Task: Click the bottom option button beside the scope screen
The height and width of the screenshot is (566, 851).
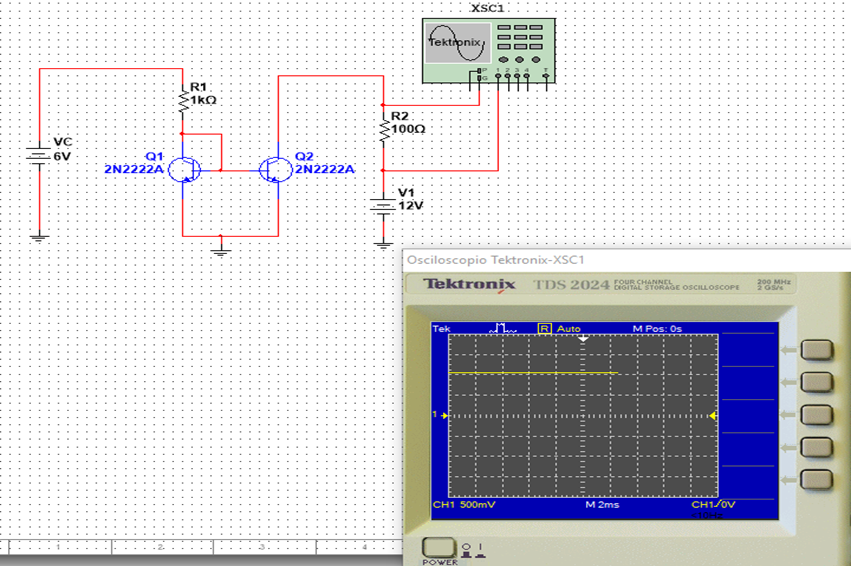Action: click(x=816, y=480)
